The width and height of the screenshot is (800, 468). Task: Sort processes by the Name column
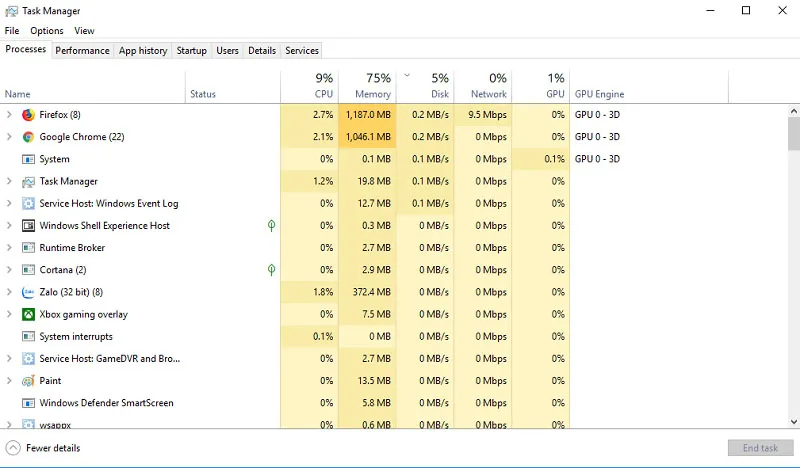[x=92, y=87]
